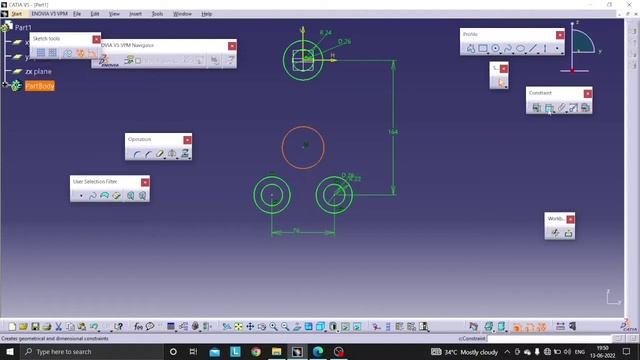
Task: Open the View menu
Action: point(114,14)
